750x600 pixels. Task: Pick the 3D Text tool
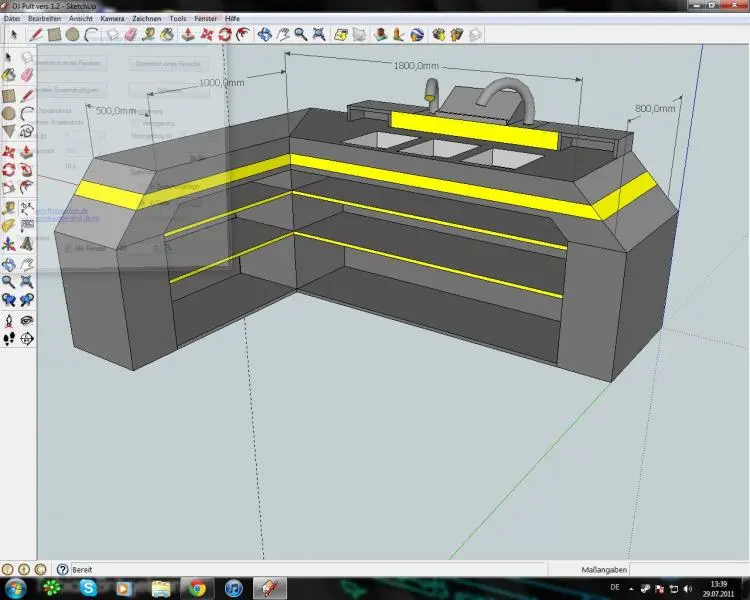click(27, 245)
